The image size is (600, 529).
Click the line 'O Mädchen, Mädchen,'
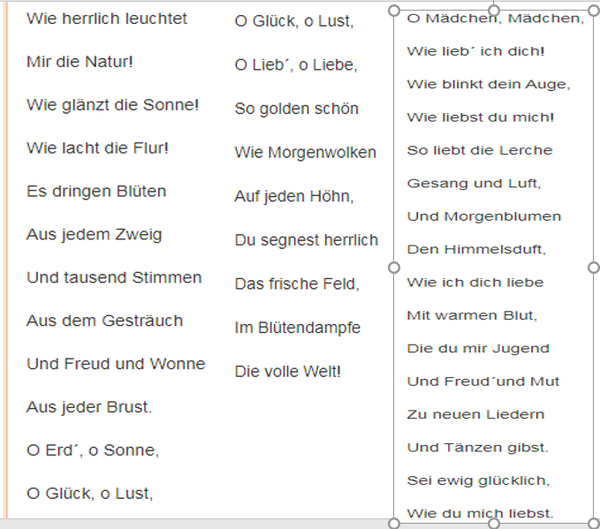point(496,19)
